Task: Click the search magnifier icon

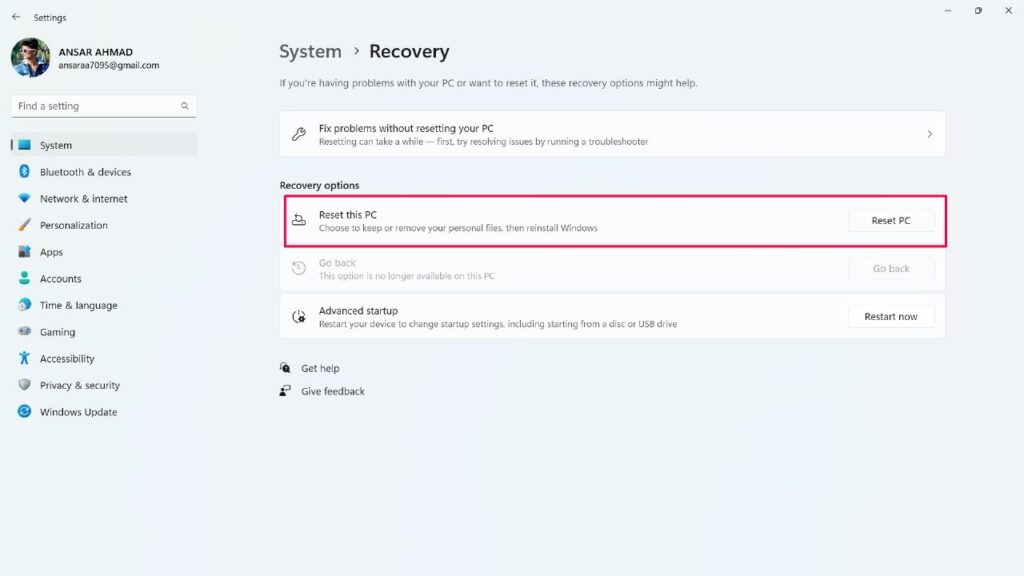Action: (x=185, y=106)
